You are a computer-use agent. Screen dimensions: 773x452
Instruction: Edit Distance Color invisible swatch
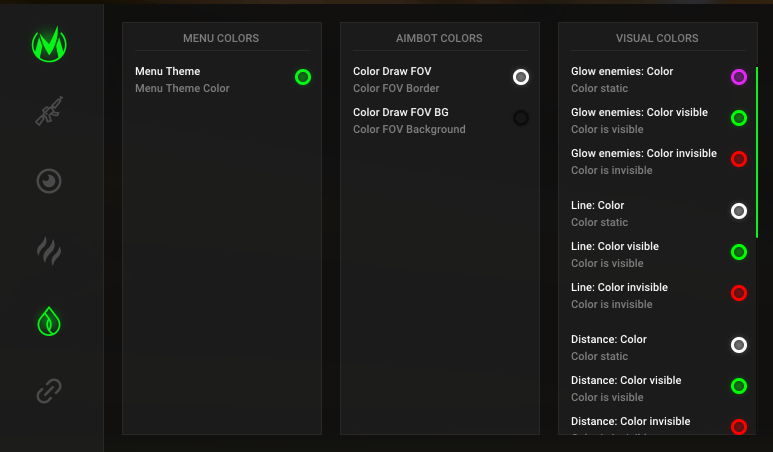[739, 427]
